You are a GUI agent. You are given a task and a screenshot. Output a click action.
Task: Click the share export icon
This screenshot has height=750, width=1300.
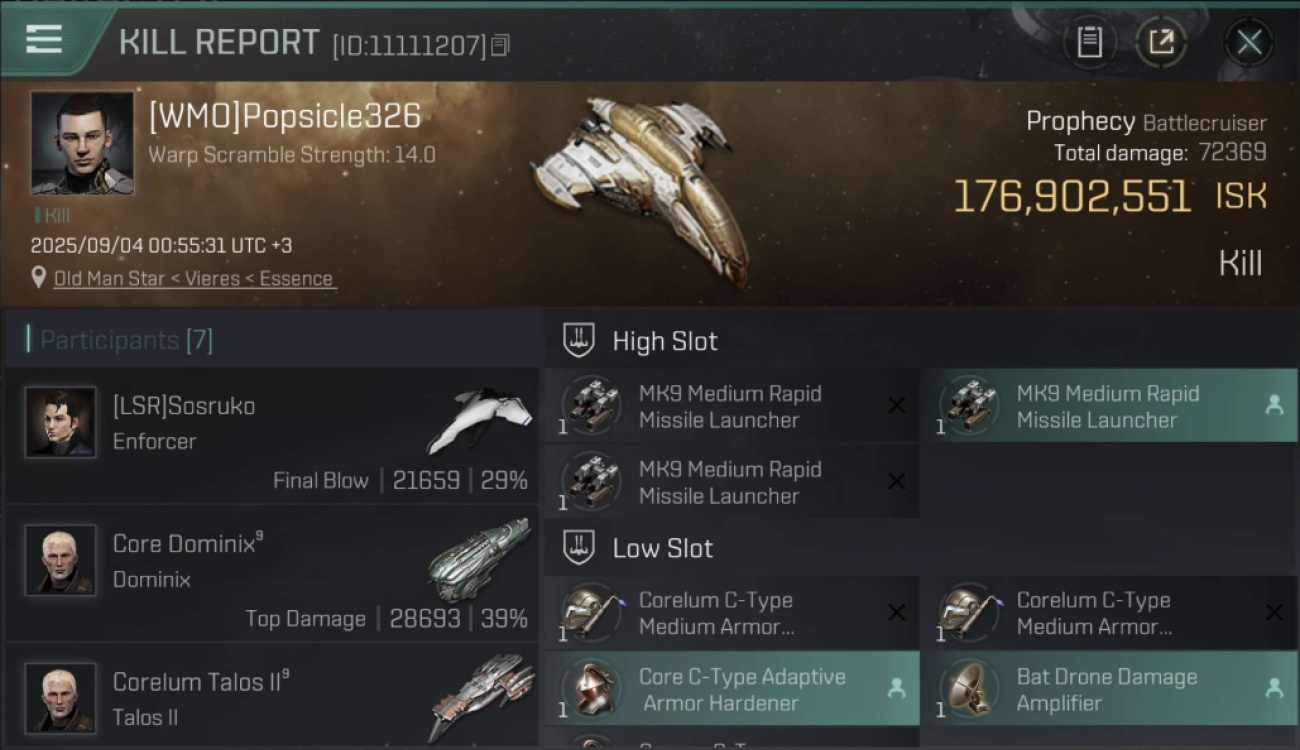point(1160,42)
